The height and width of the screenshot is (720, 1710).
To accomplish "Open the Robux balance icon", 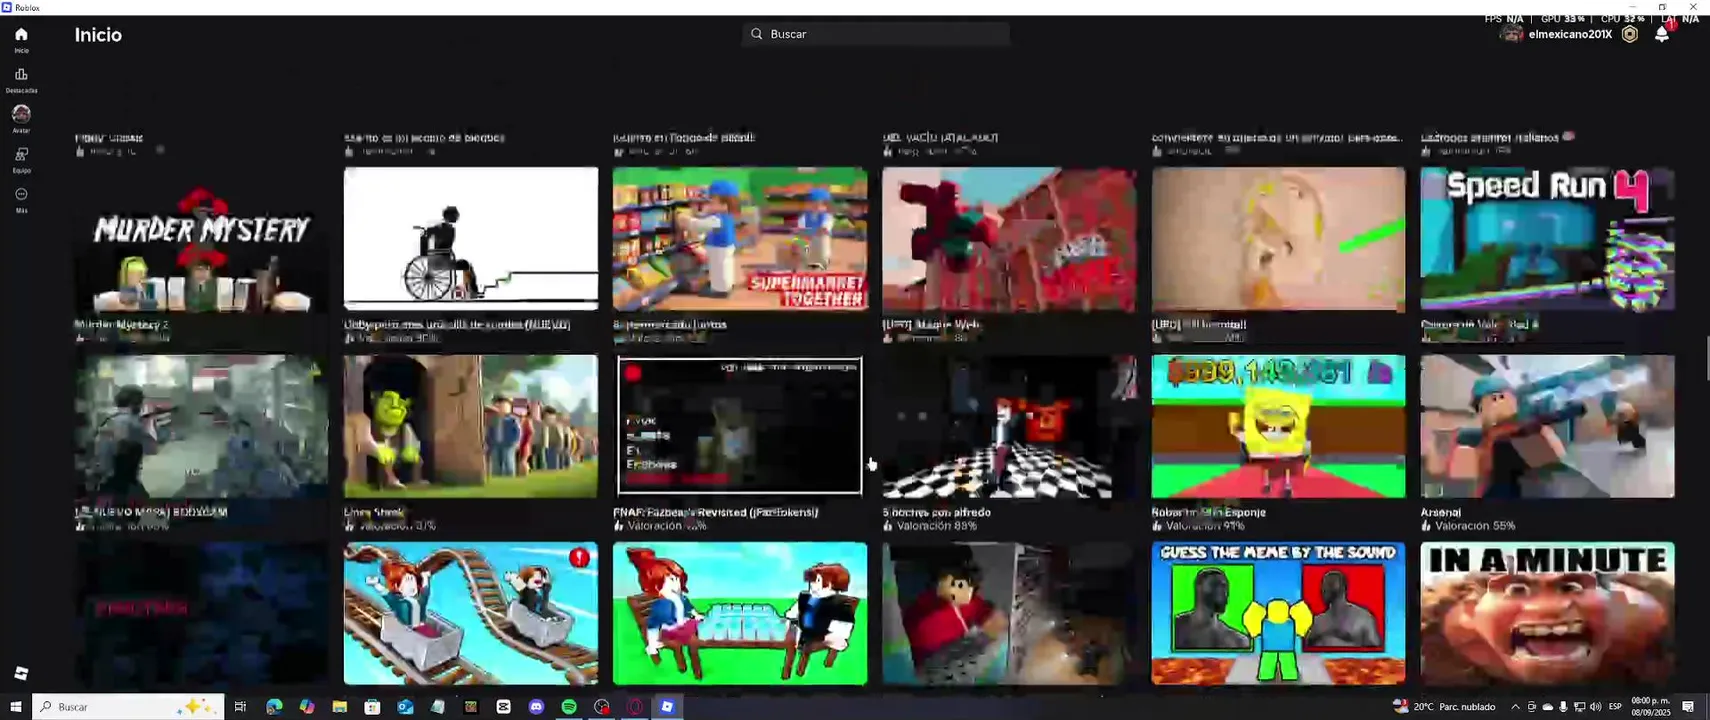I will pyautogui.click(x=1630, y=34).
